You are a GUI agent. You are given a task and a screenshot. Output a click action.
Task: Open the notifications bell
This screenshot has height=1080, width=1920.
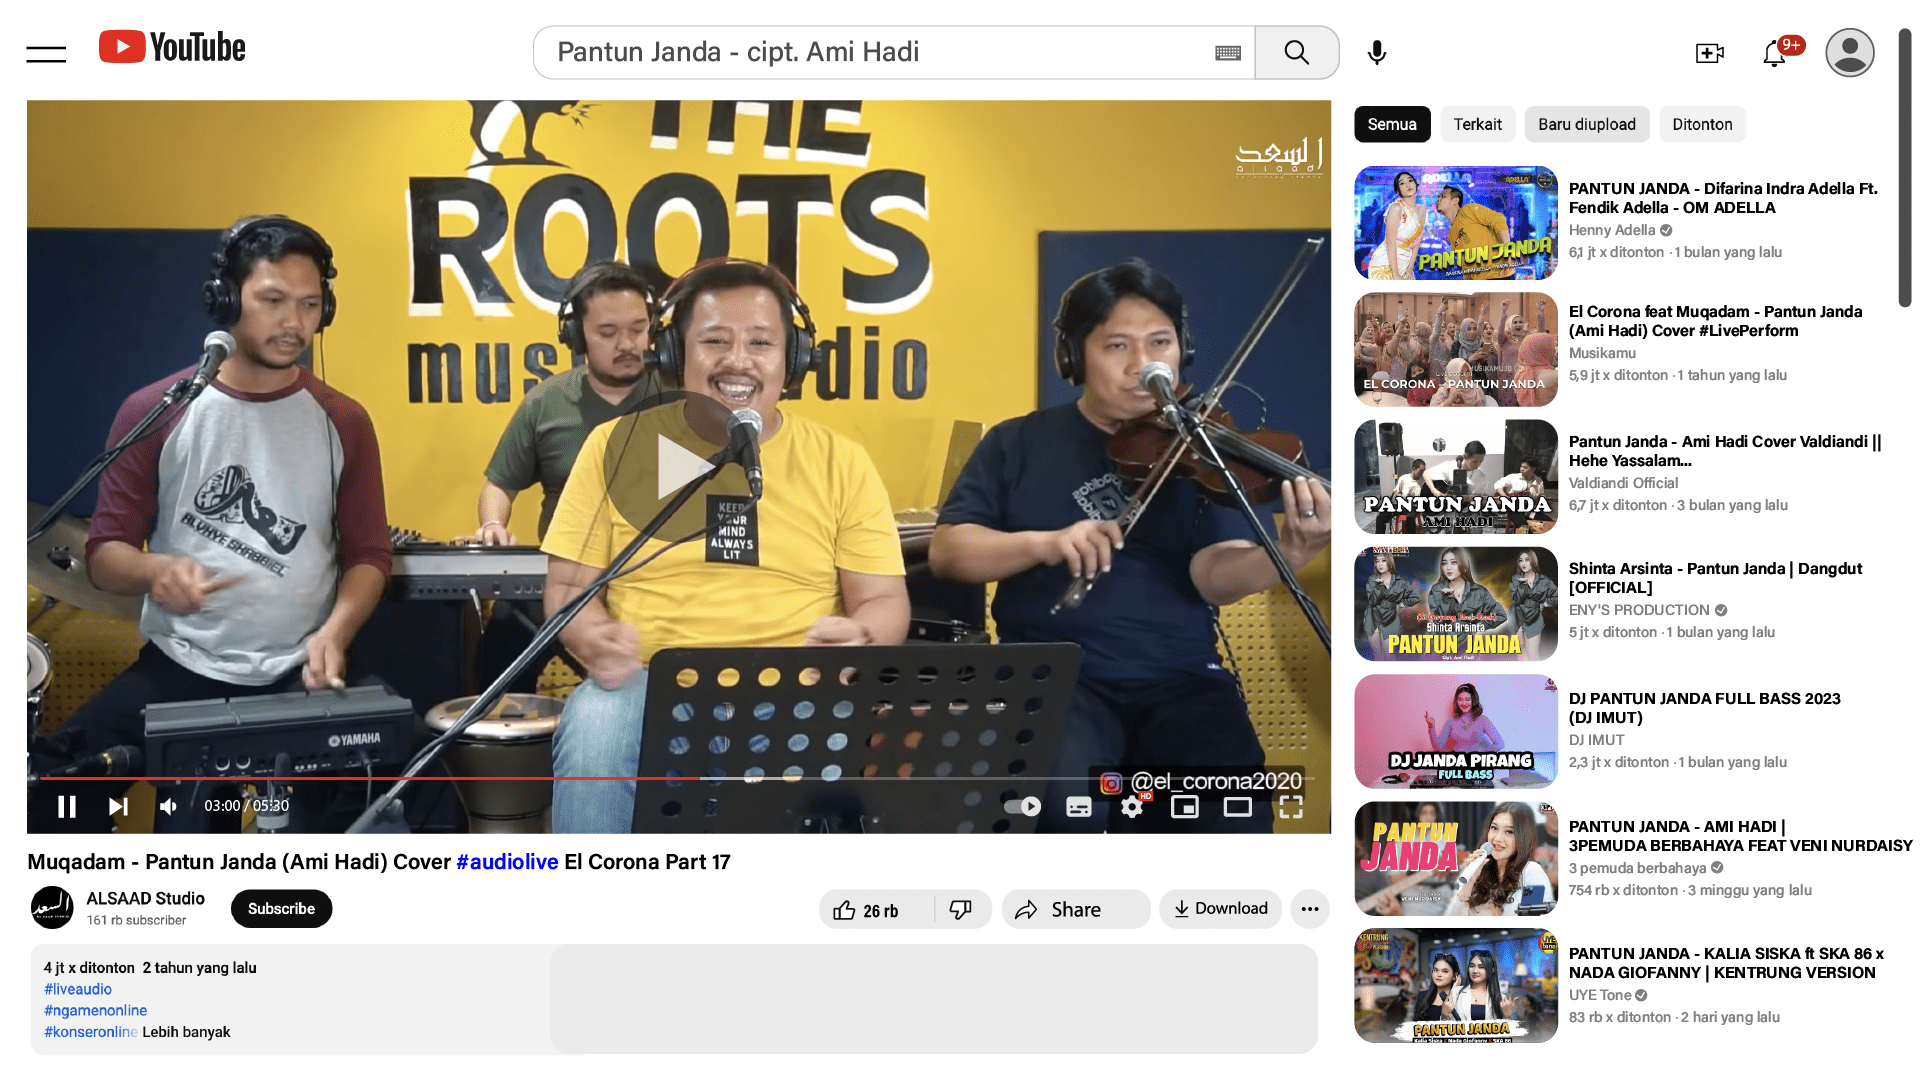pos(1775,53)
